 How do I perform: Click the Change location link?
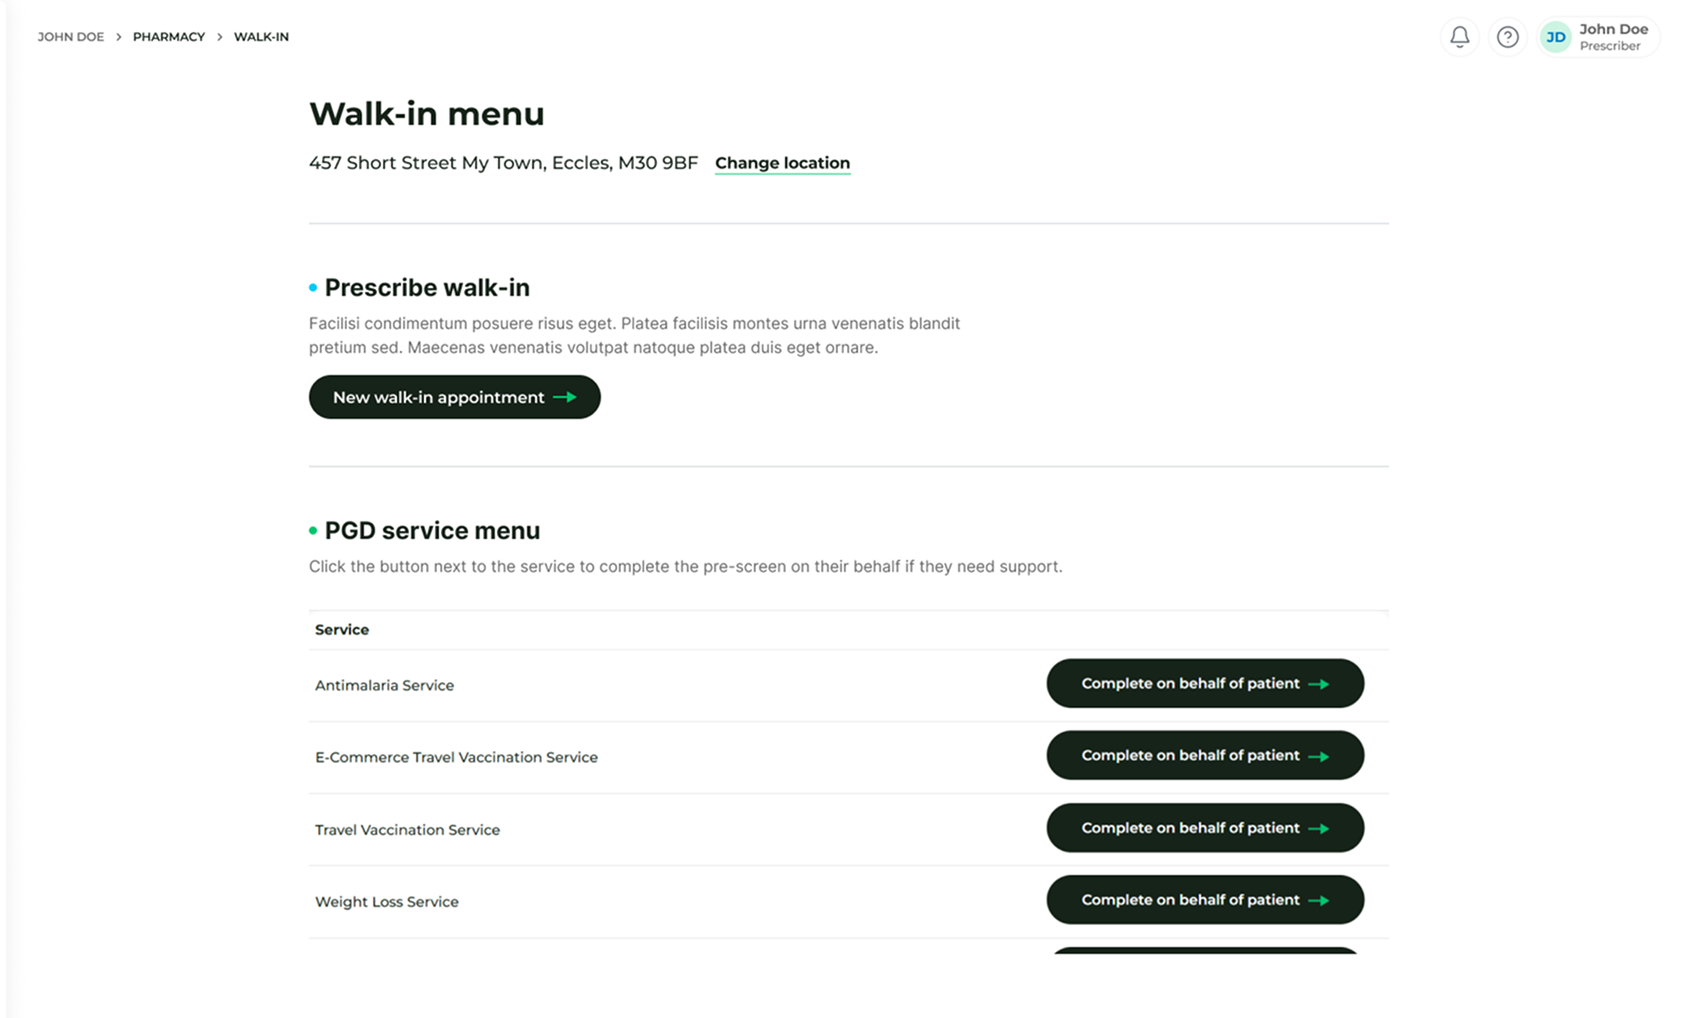click(x=782, y=163)
